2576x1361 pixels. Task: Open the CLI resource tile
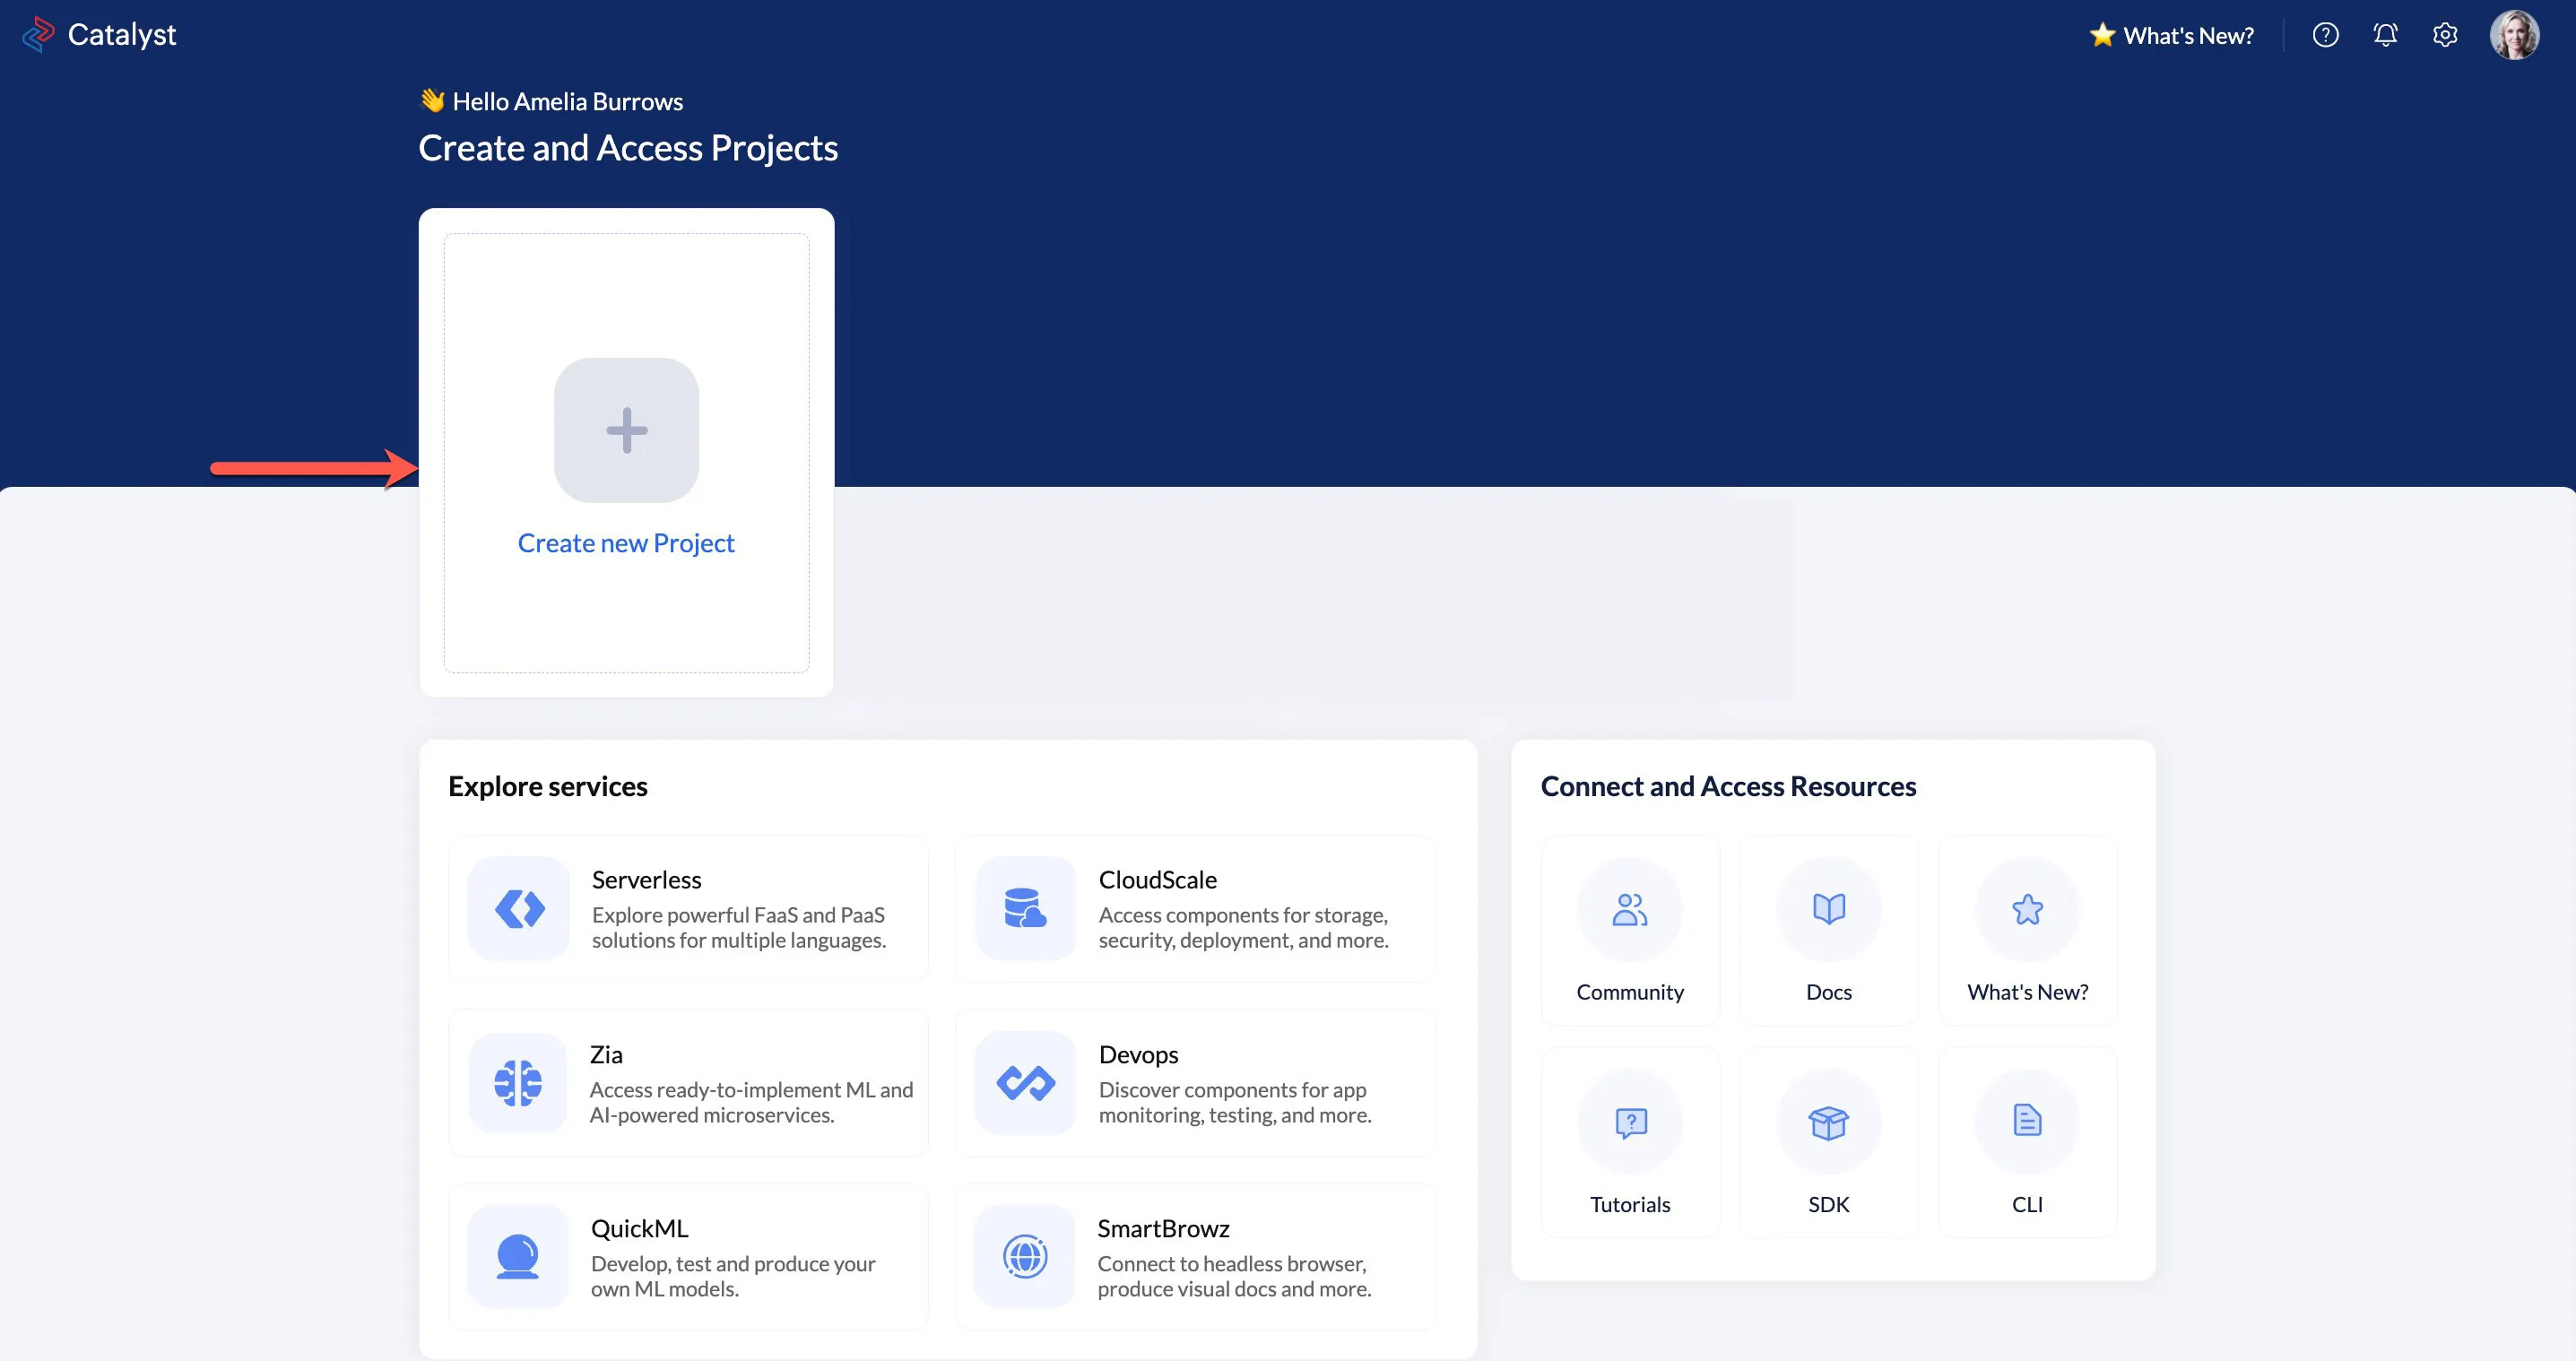point(2027,1142)
